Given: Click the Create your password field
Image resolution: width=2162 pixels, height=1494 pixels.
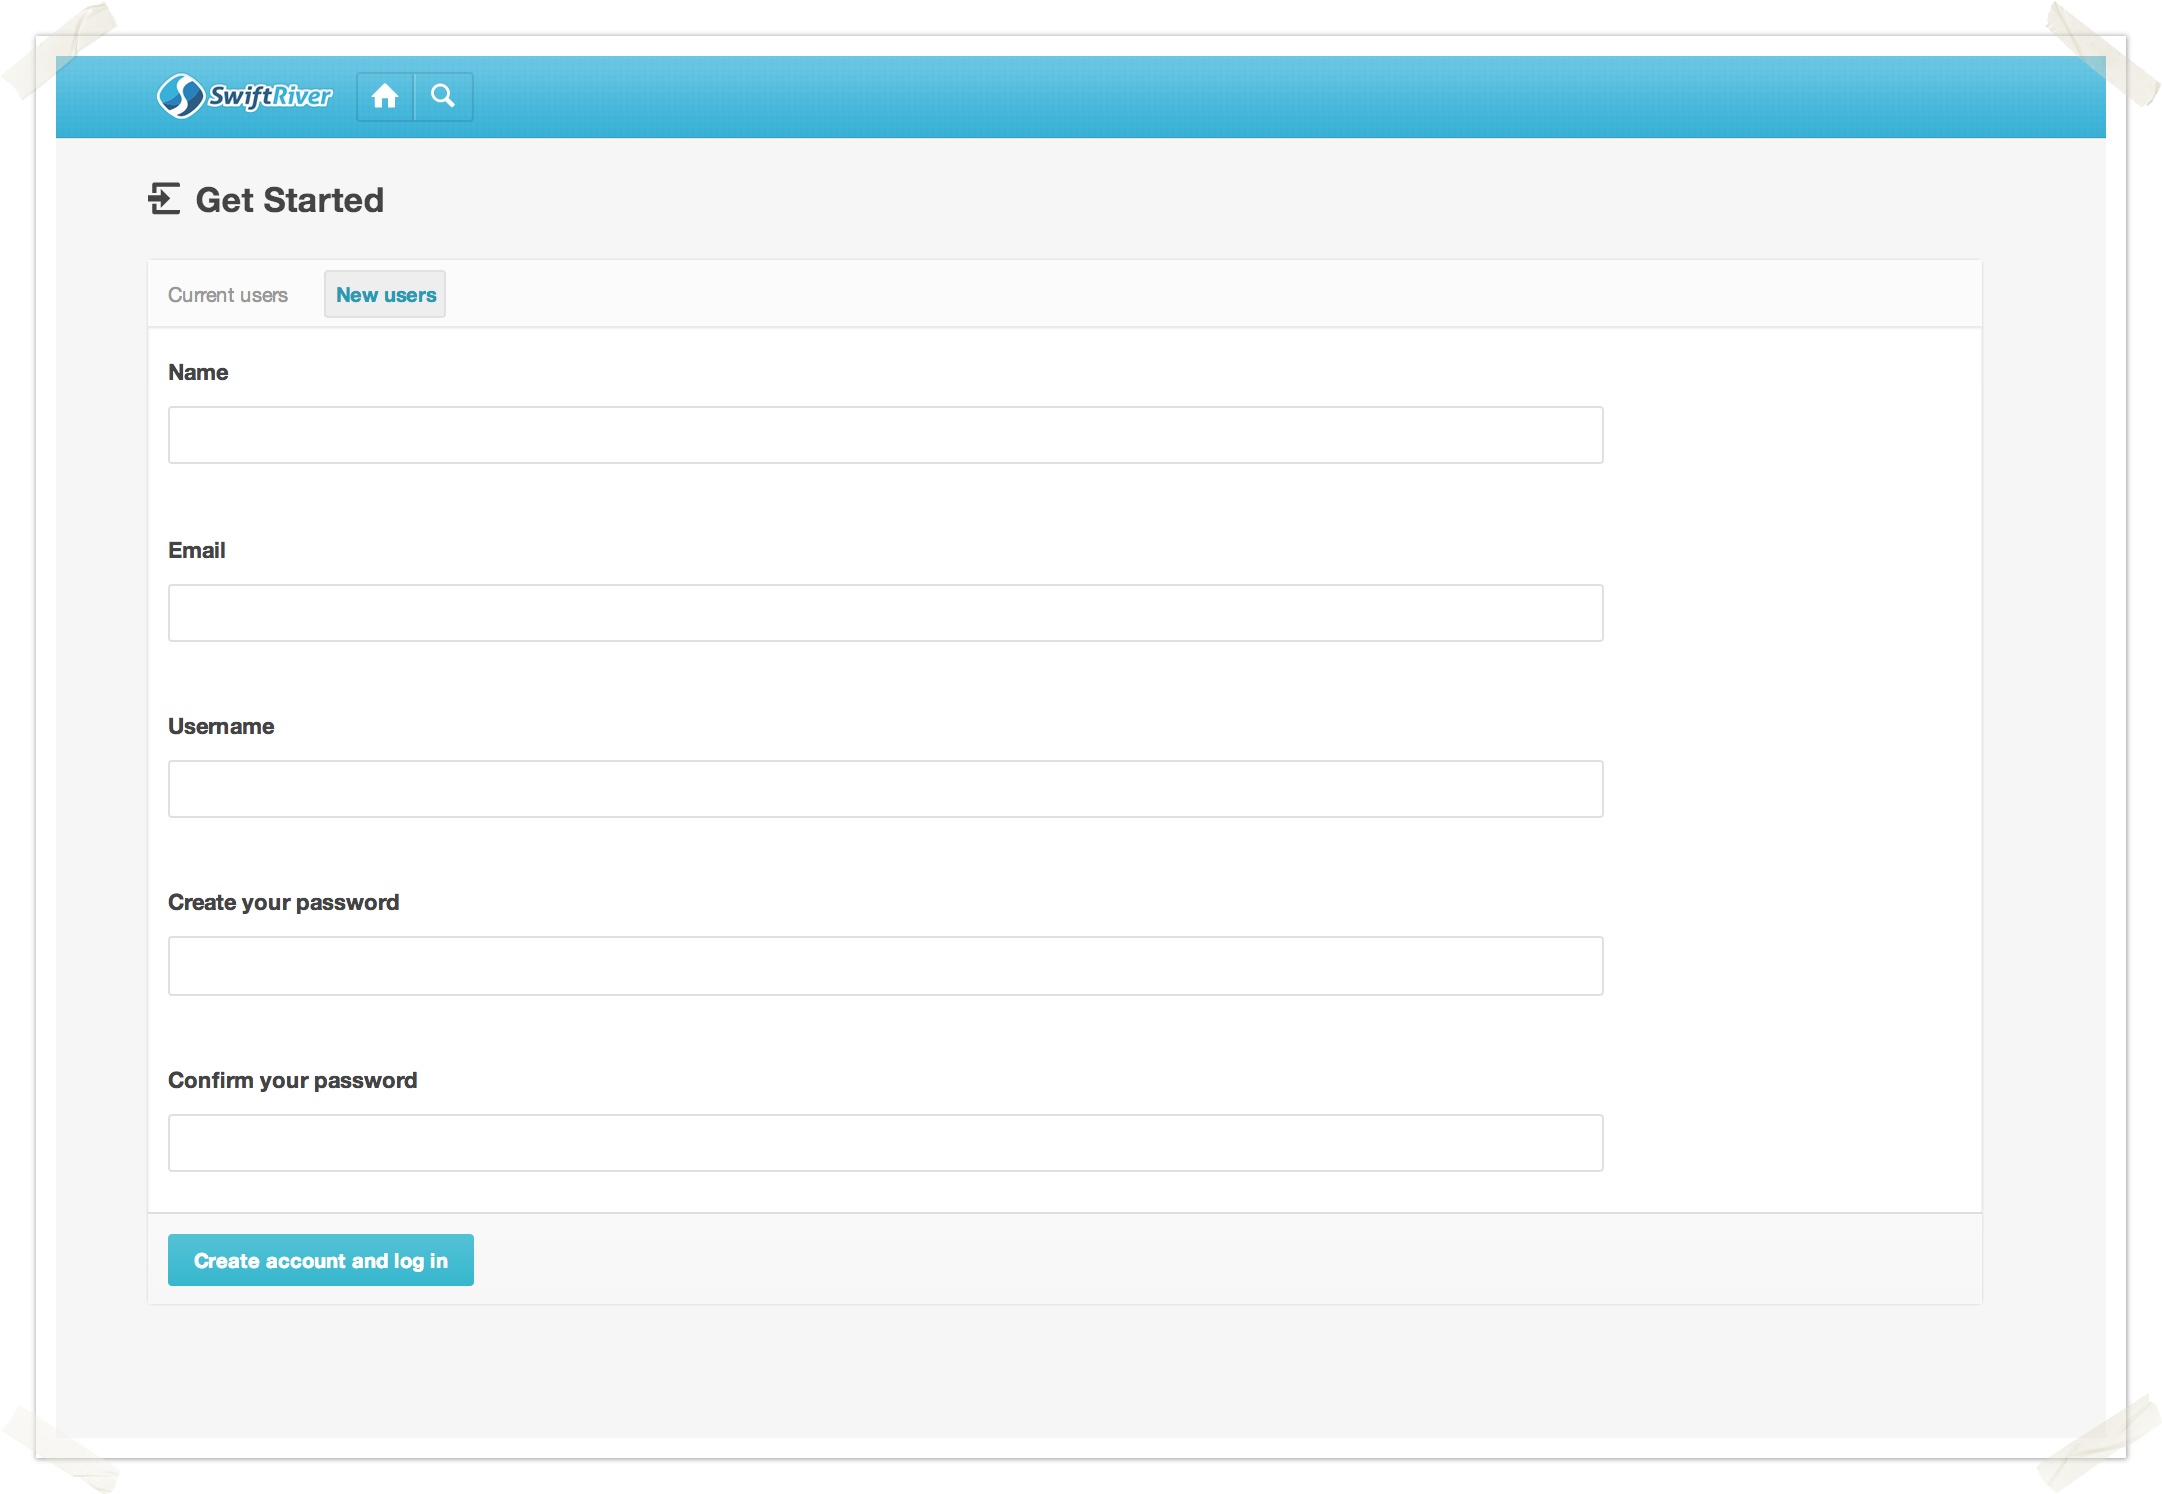Looking at the screenshot, I should point(885,966).
